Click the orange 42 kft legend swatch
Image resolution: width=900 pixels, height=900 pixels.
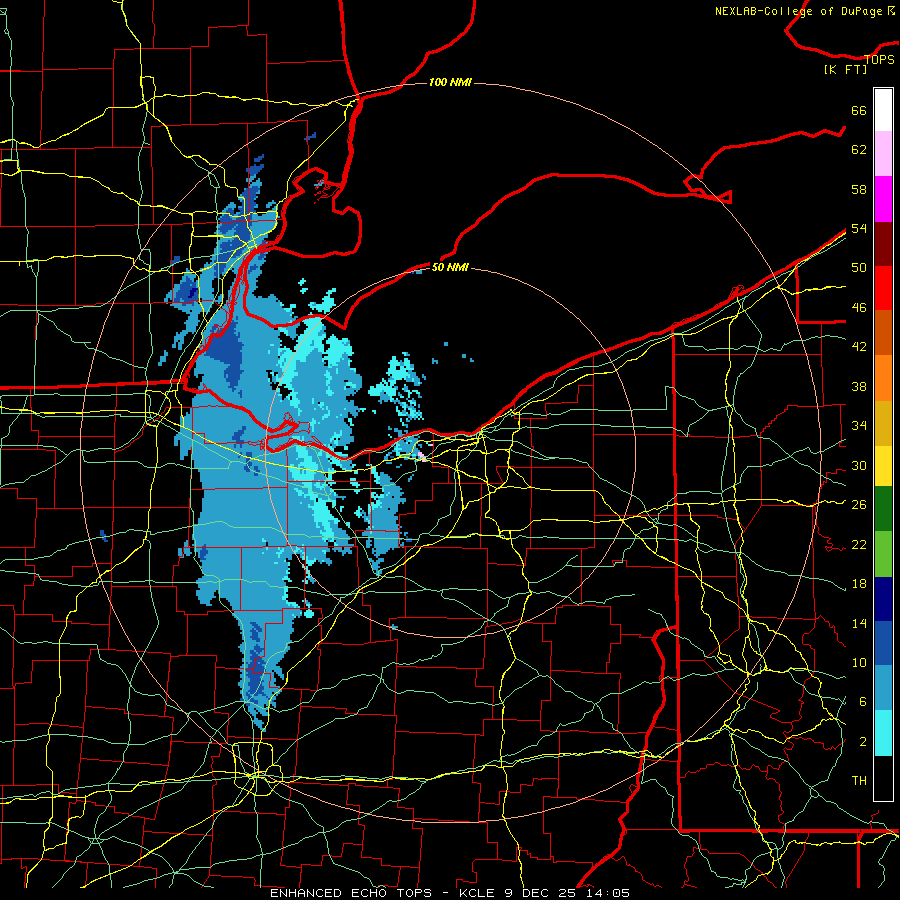[x=883, y=378]
